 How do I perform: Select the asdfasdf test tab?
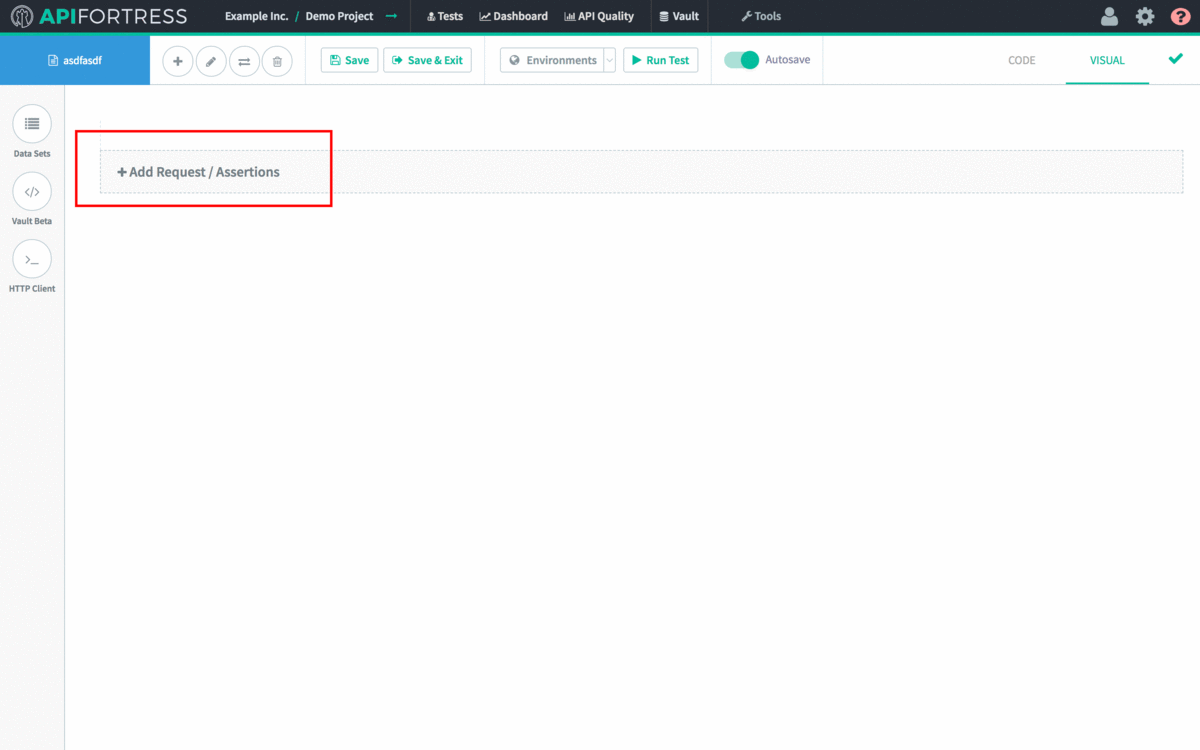click(x=75, y=60)
